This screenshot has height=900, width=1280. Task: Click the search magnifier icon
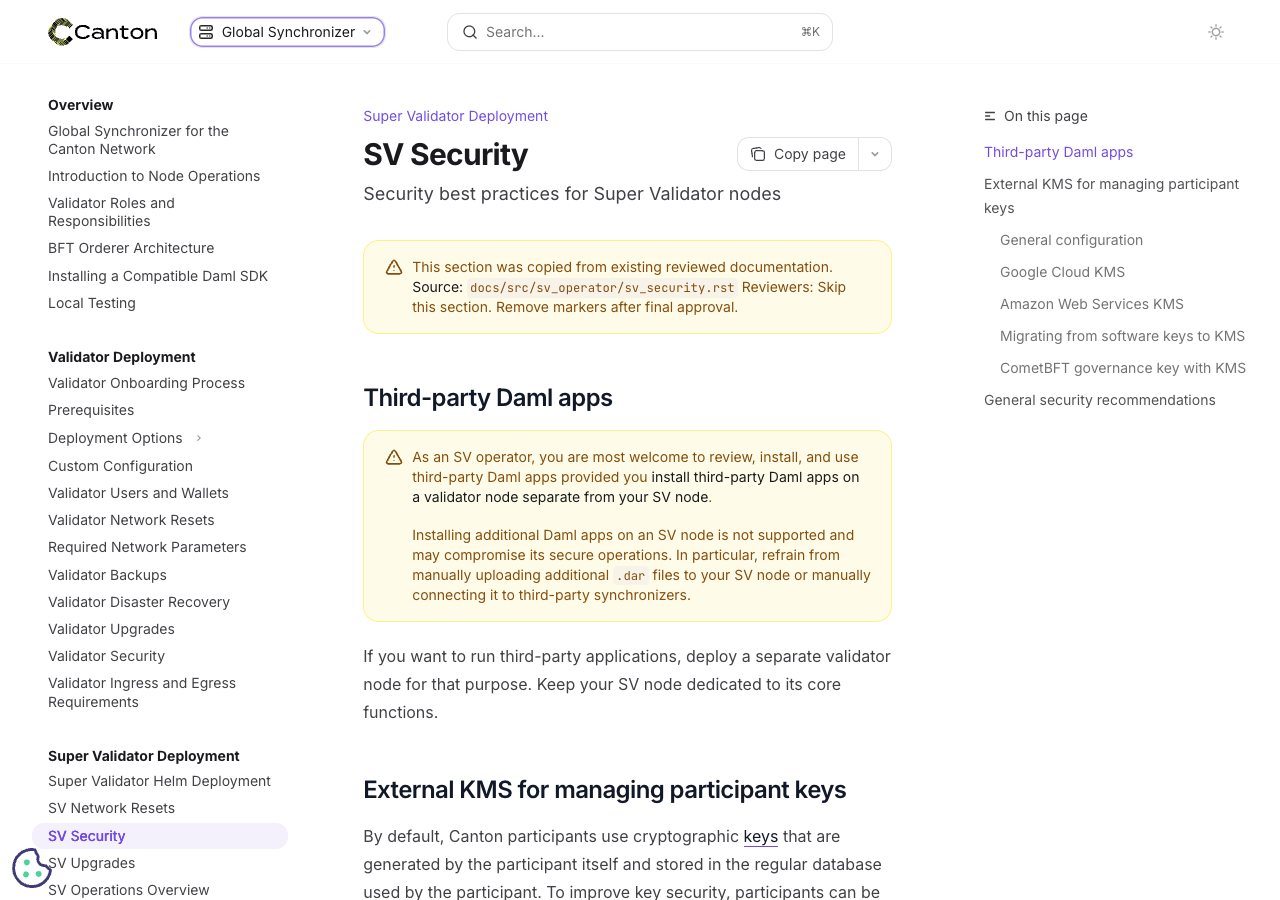point(470,32)
